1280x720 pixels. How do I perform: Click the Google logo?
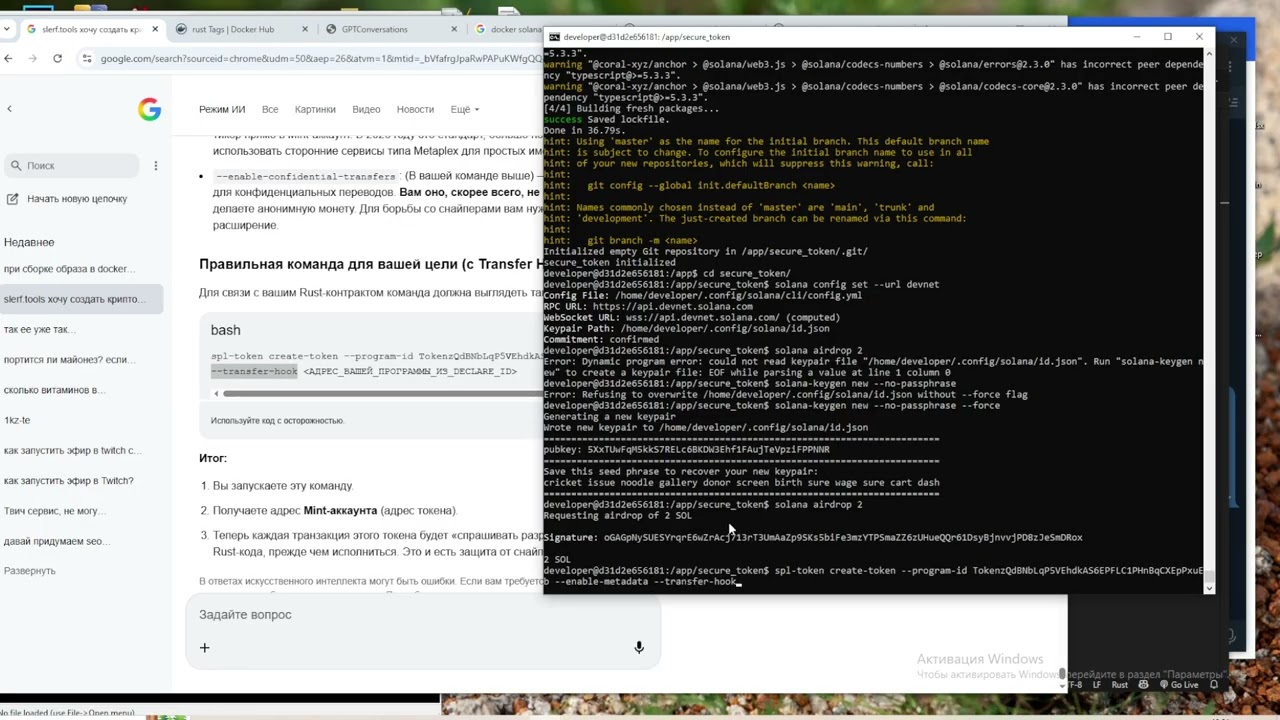[x=149, y=110]
